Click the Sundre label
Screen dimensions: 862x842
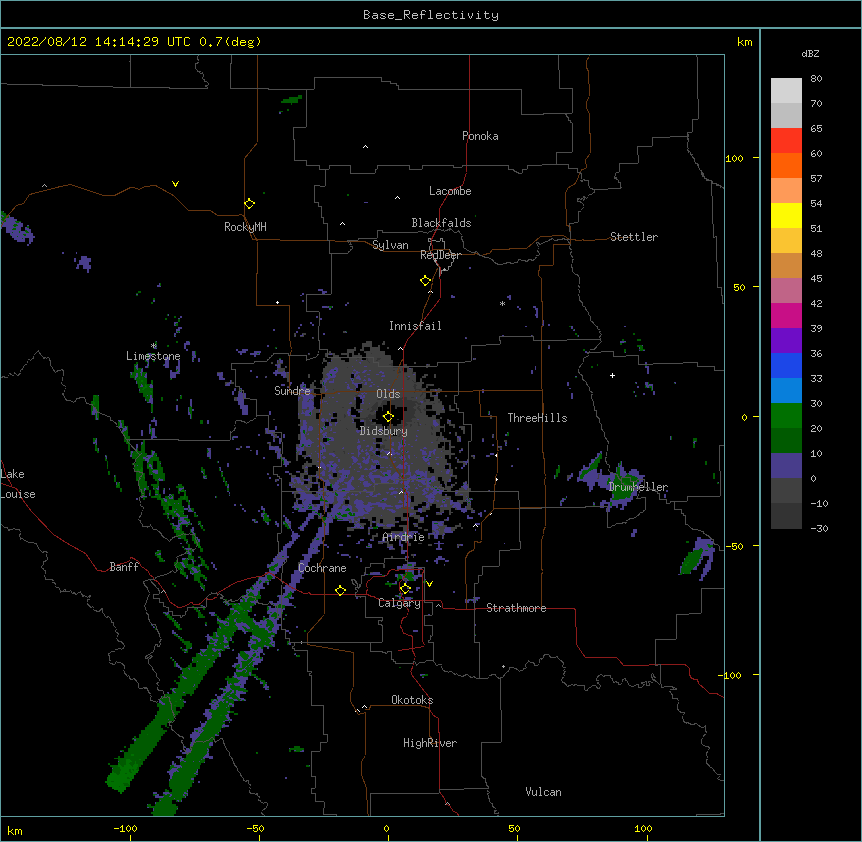tap(292, 391)
